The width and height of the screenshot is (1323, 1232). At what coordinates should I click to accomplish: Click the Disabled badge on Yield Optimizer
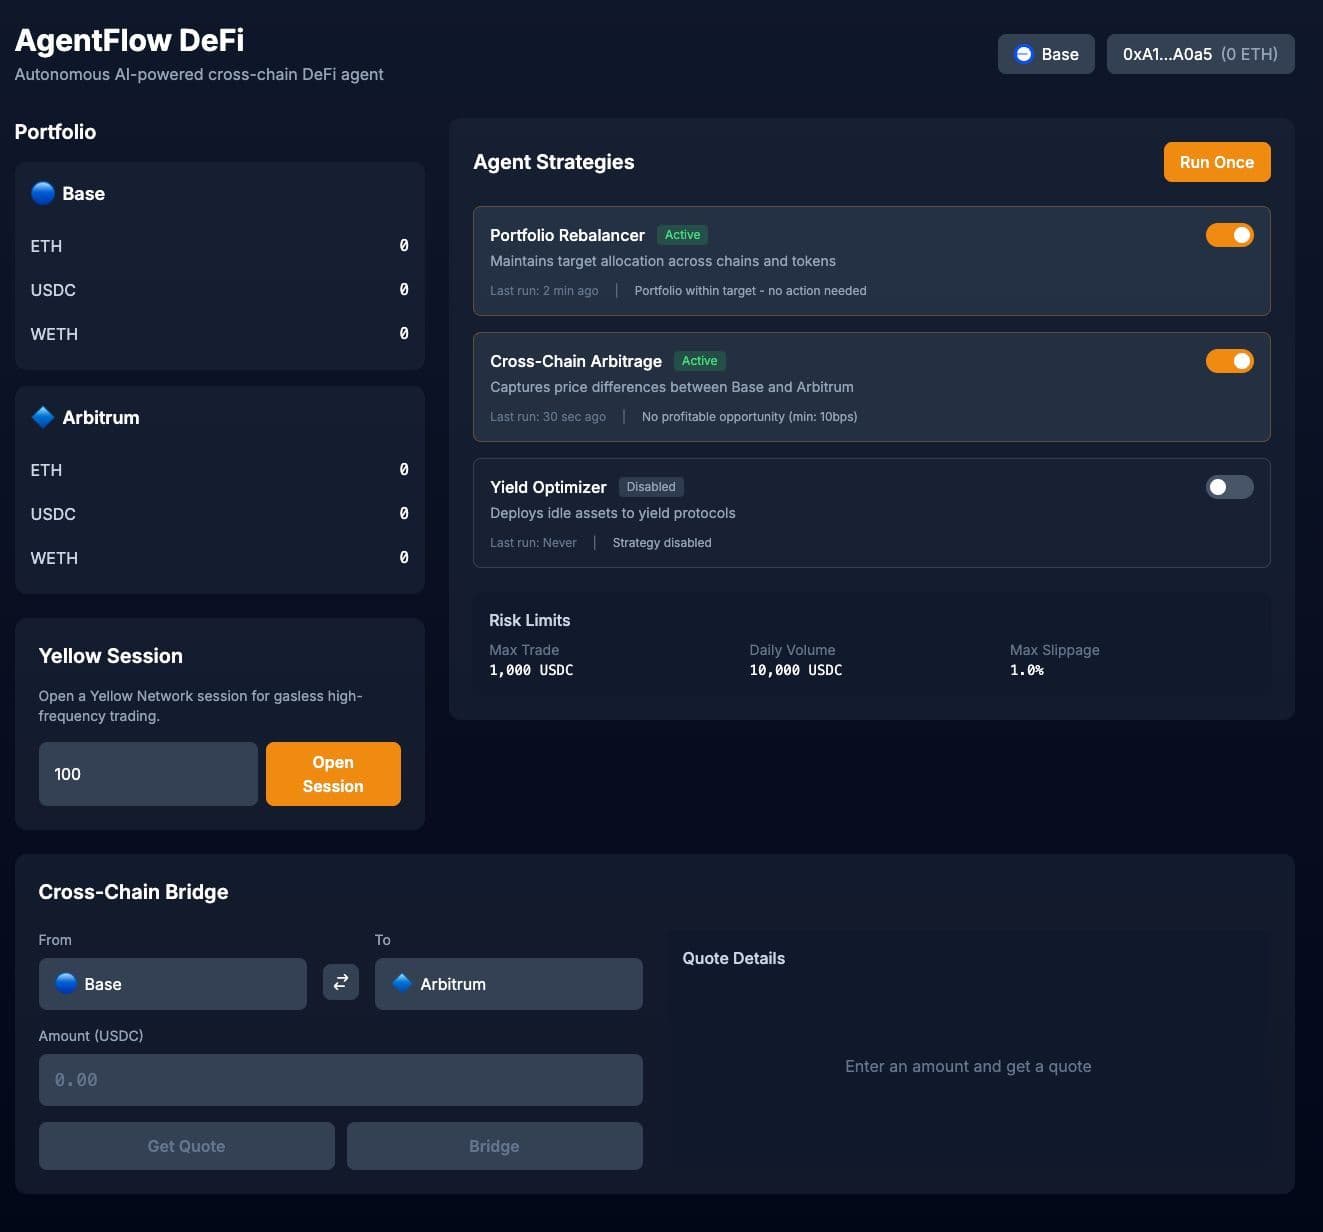coord(651,487)
